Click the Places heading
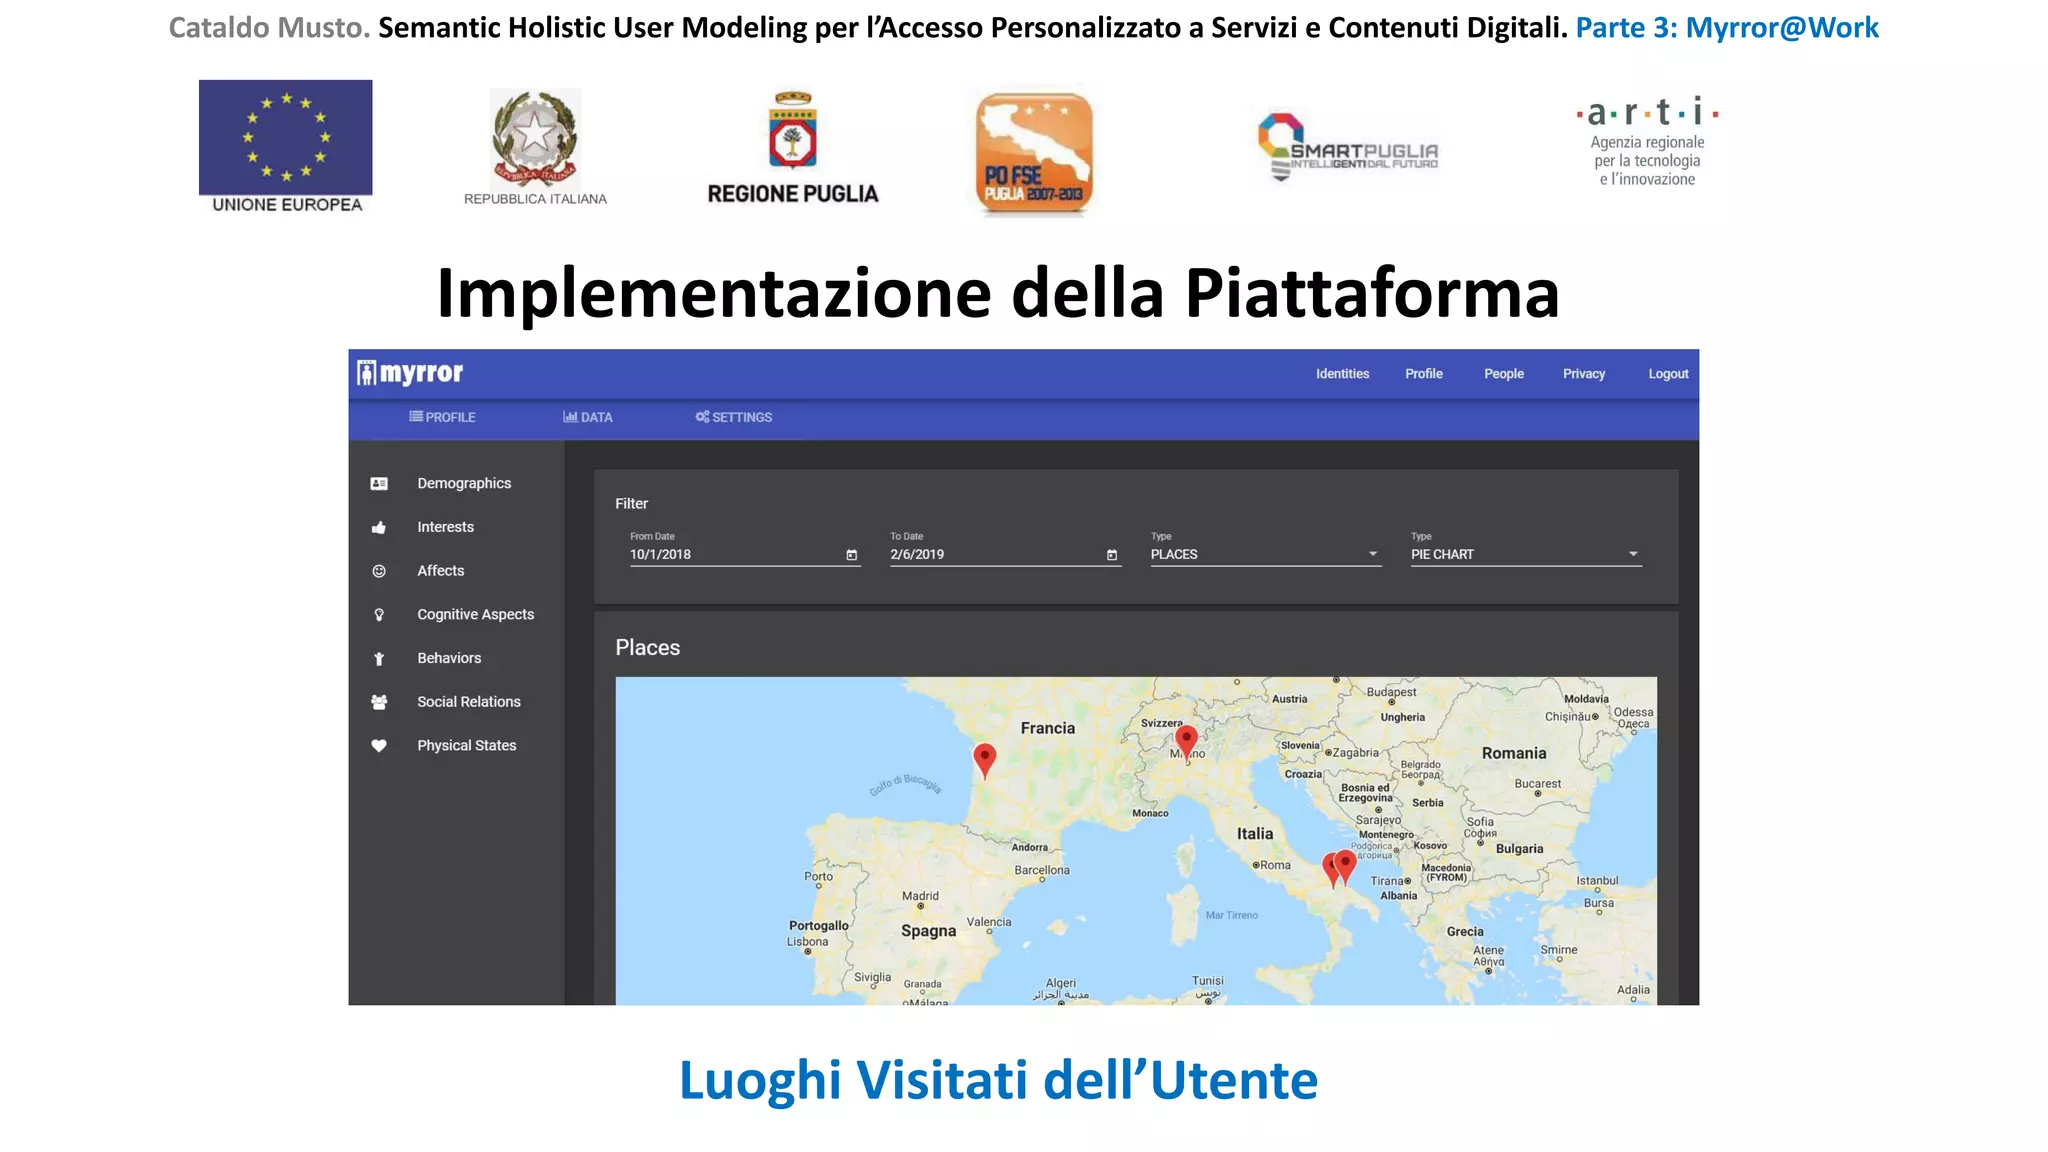 647,647
